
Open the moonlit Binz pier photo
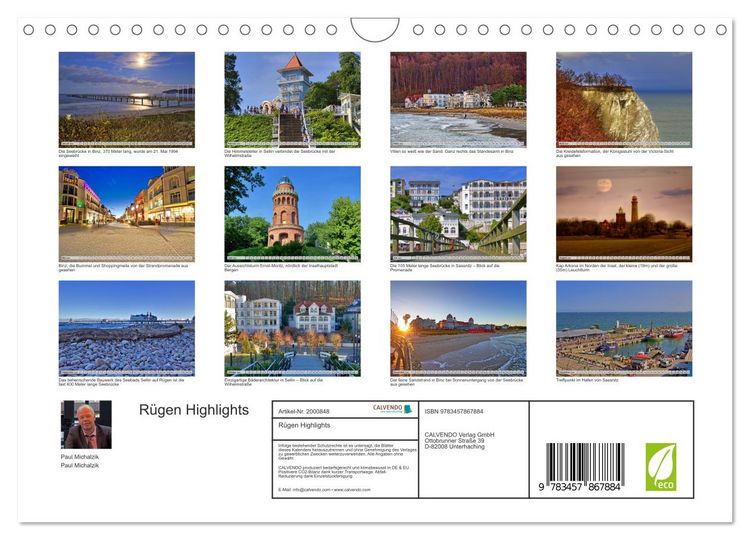click(x=127, y=99)
